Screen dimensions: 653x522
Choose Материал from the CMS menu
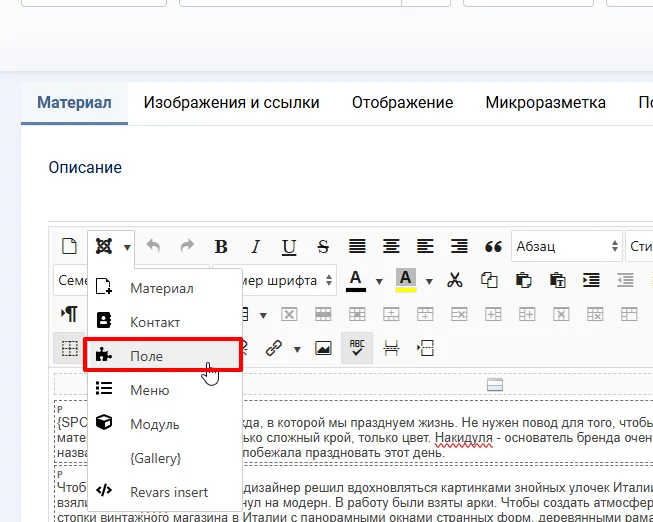tap(165, 288)
